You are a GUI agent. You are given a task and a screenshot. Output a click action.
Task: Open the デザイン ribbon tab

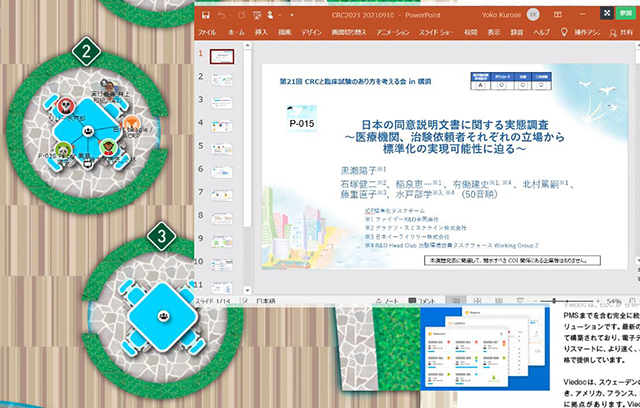click(311, 32)
